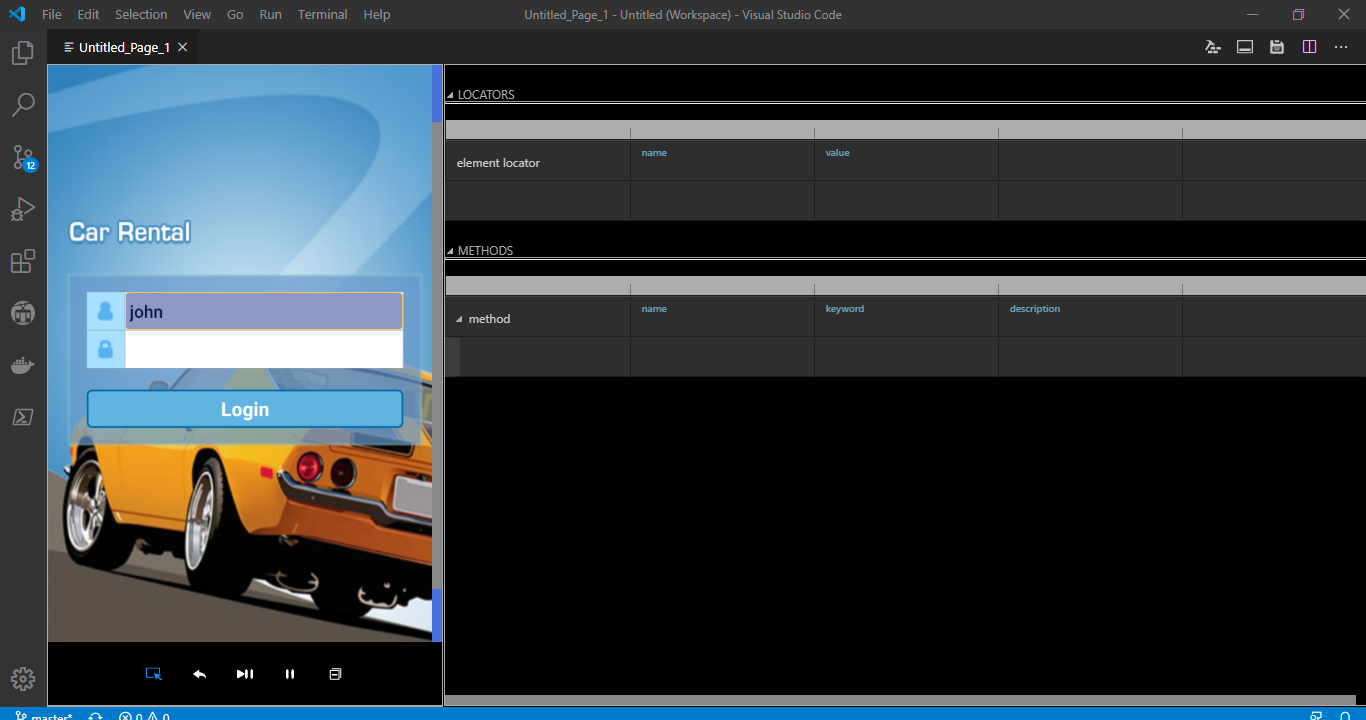
Task: Click the username field containing john
Action: pos(264,311)
